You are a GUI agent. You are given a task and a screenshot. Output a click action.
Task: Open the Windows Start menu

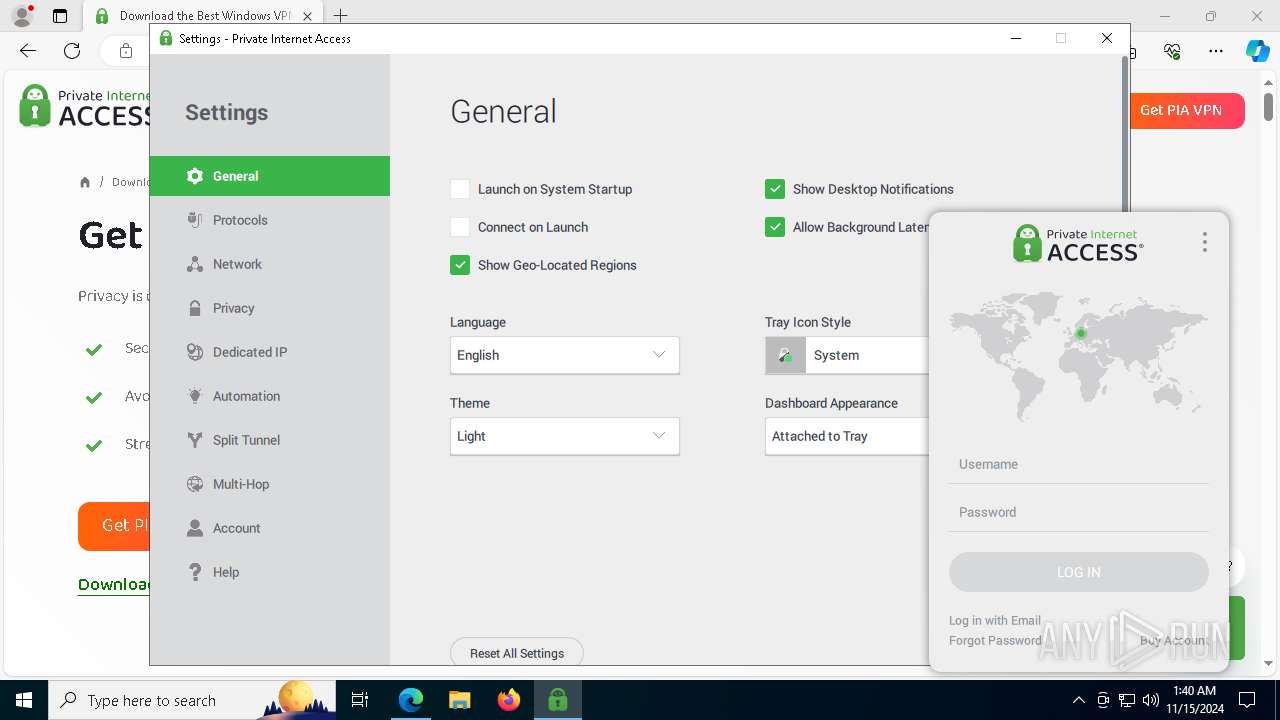coord(24,700)
